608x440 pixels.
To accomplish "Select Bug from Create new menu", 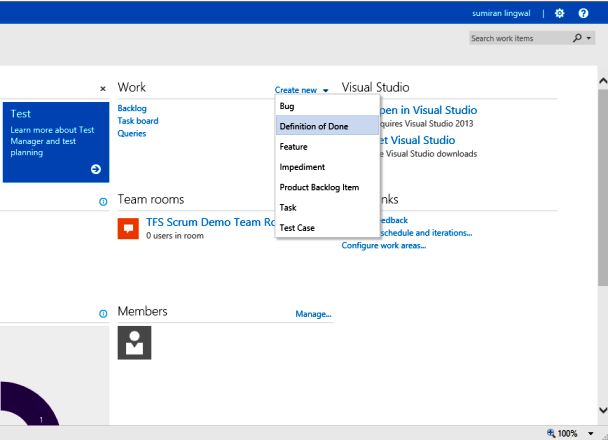I will [x=327, y=106].
